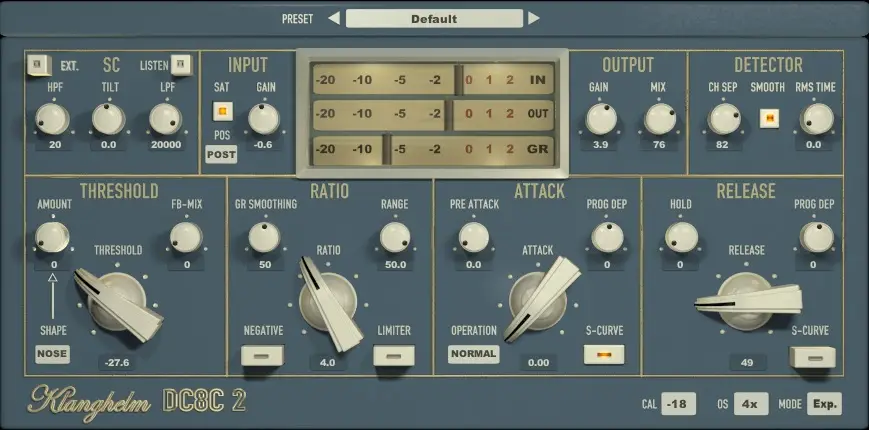Toggle the Release S-CURVE switch
Image resolution: width=869 pixels, height=430 pixels.
click(812, 357)
